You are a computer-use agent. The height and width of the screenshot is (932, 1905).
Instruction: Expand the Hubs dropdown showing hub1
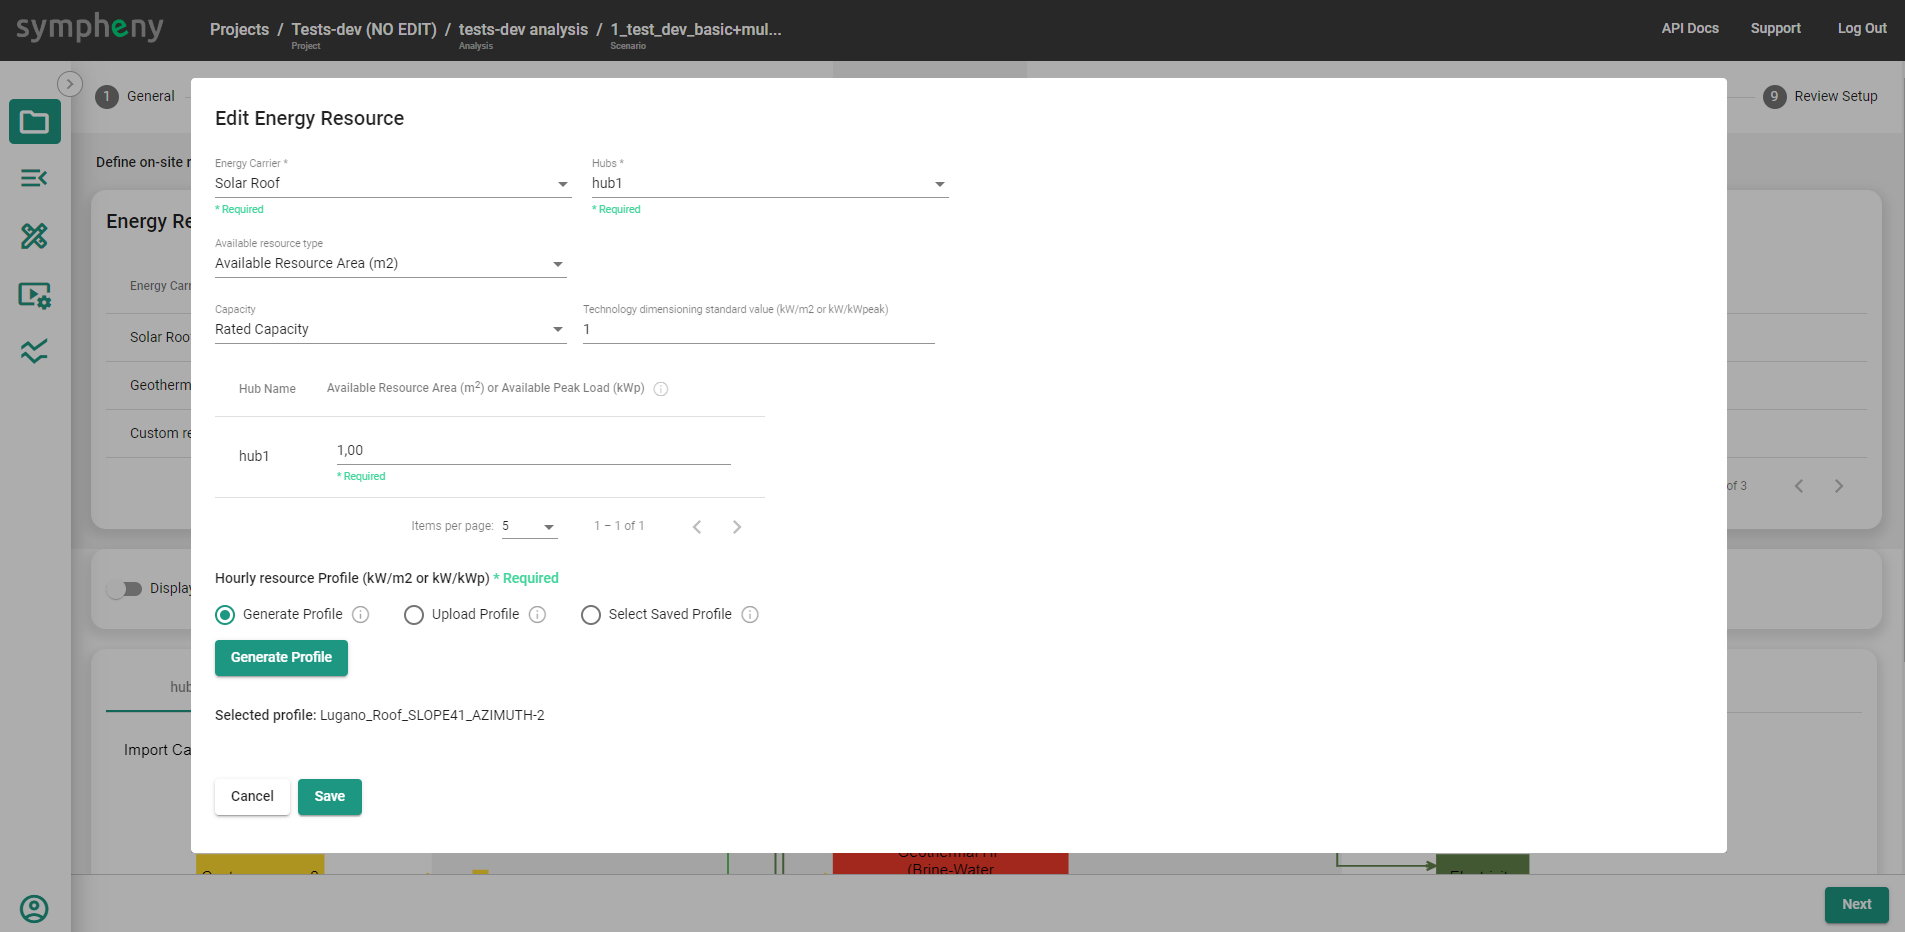coord(769,184)
